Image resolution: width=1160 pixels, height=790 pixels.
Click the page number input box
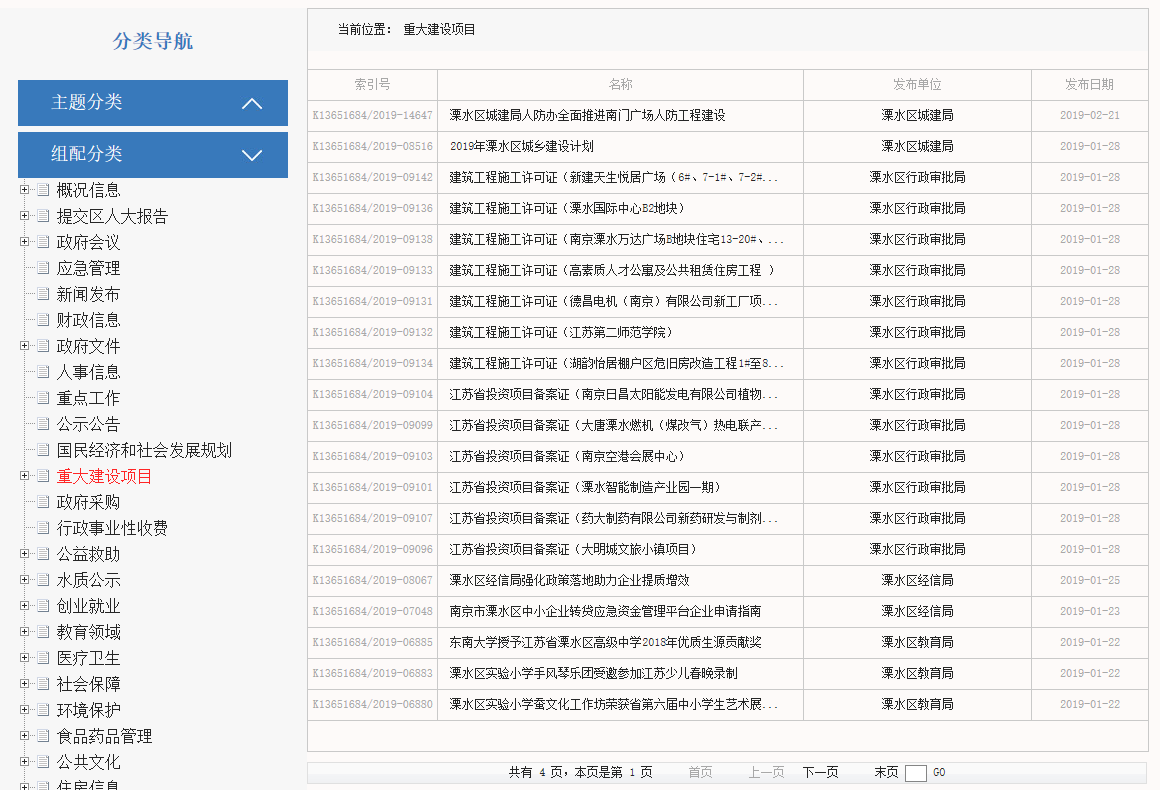tap(916, 773)
